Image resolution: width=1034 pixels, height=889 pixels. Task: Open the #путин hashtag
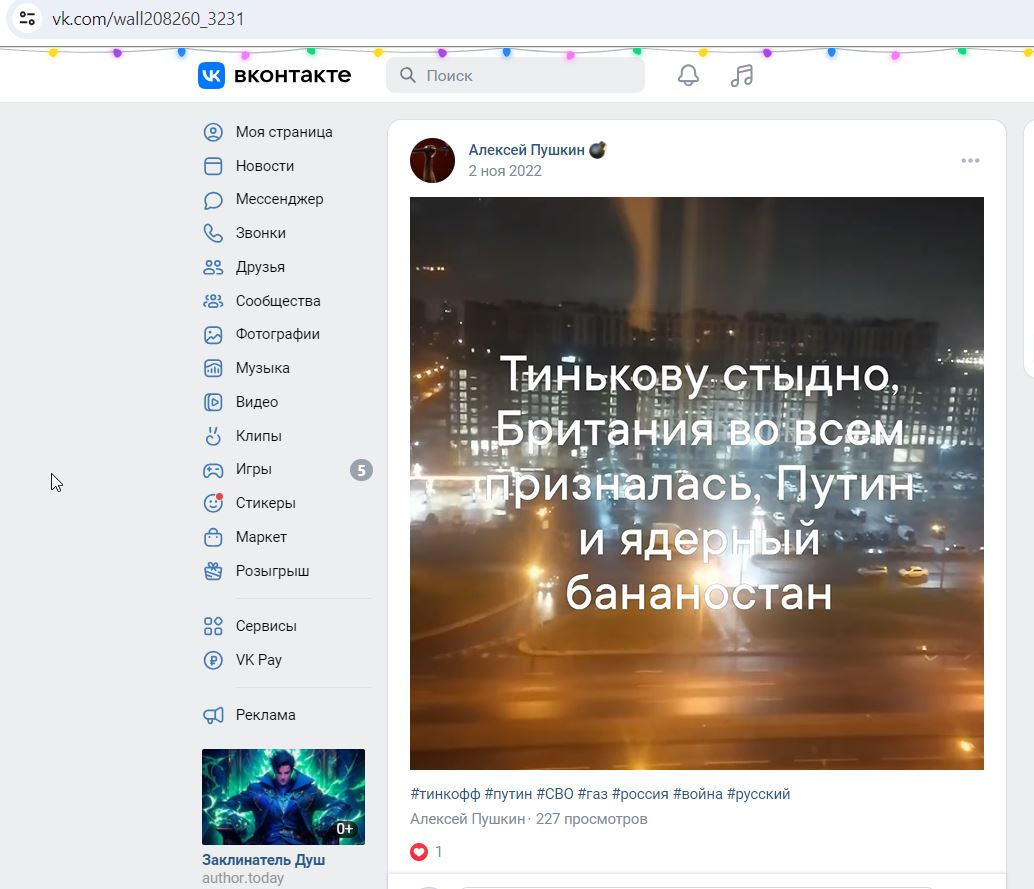(x=508, y=794)
